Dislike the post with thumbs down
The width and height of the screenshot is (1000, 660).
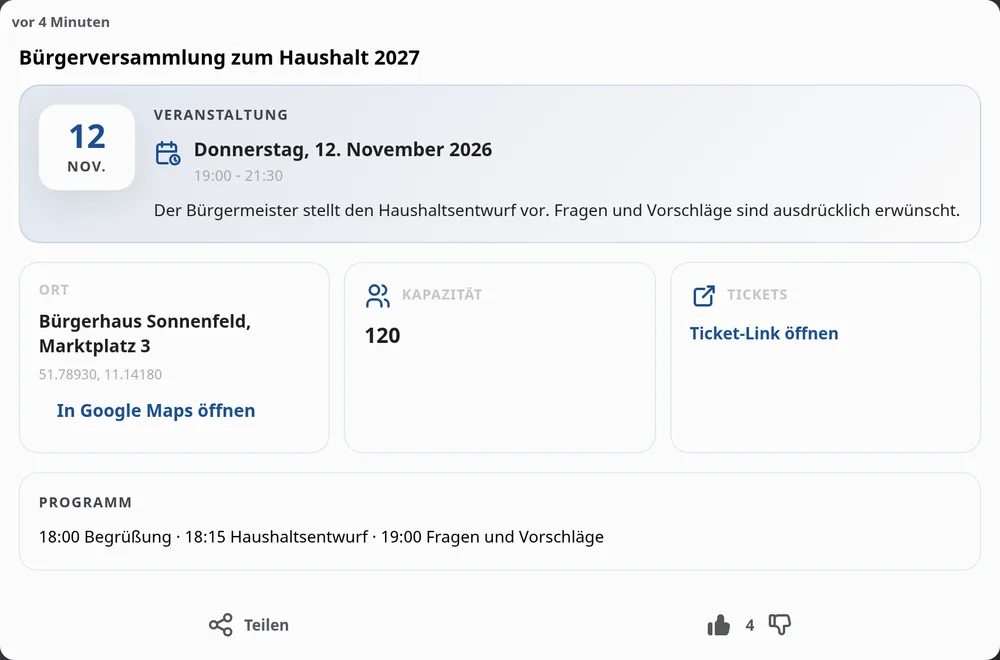click(779, 624)
